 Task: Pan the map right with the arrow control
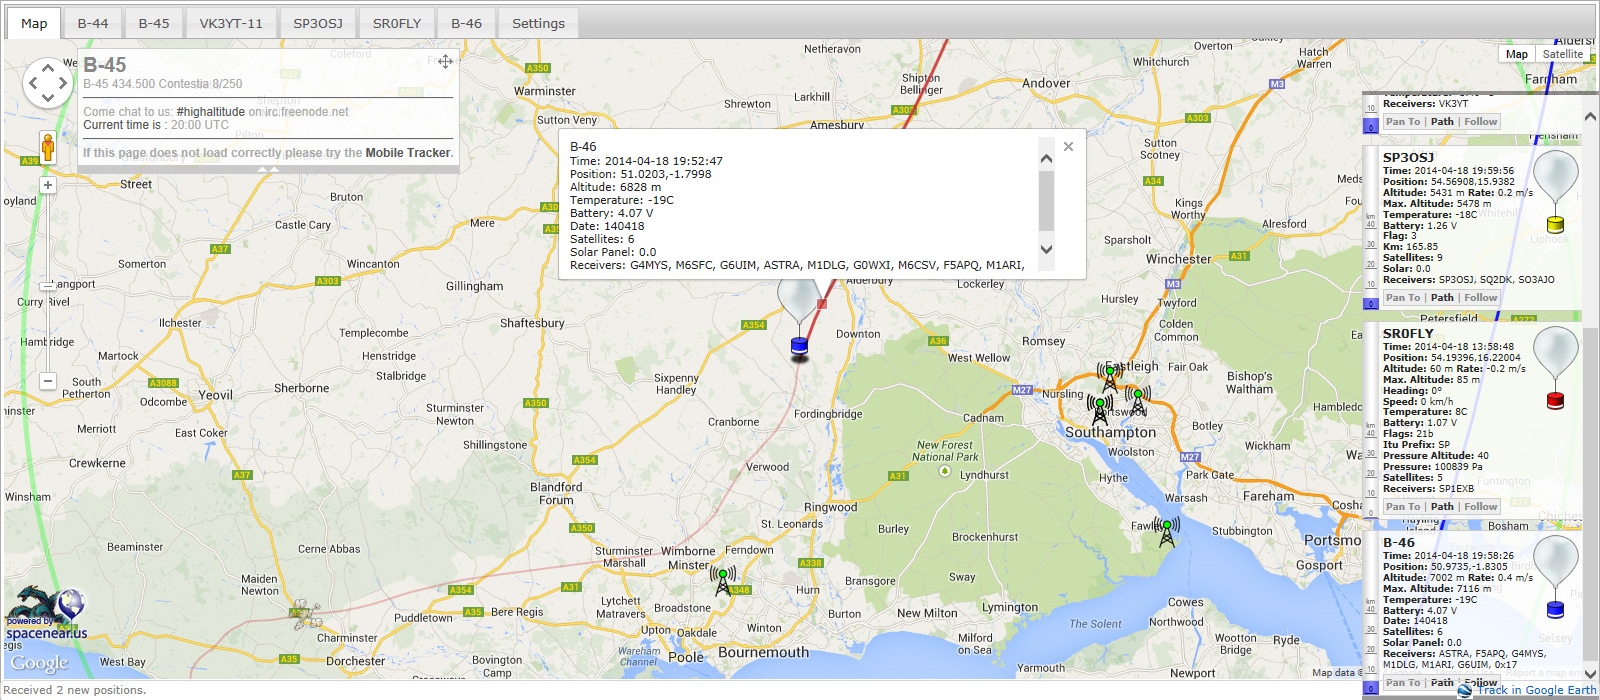tap(63, 84)
